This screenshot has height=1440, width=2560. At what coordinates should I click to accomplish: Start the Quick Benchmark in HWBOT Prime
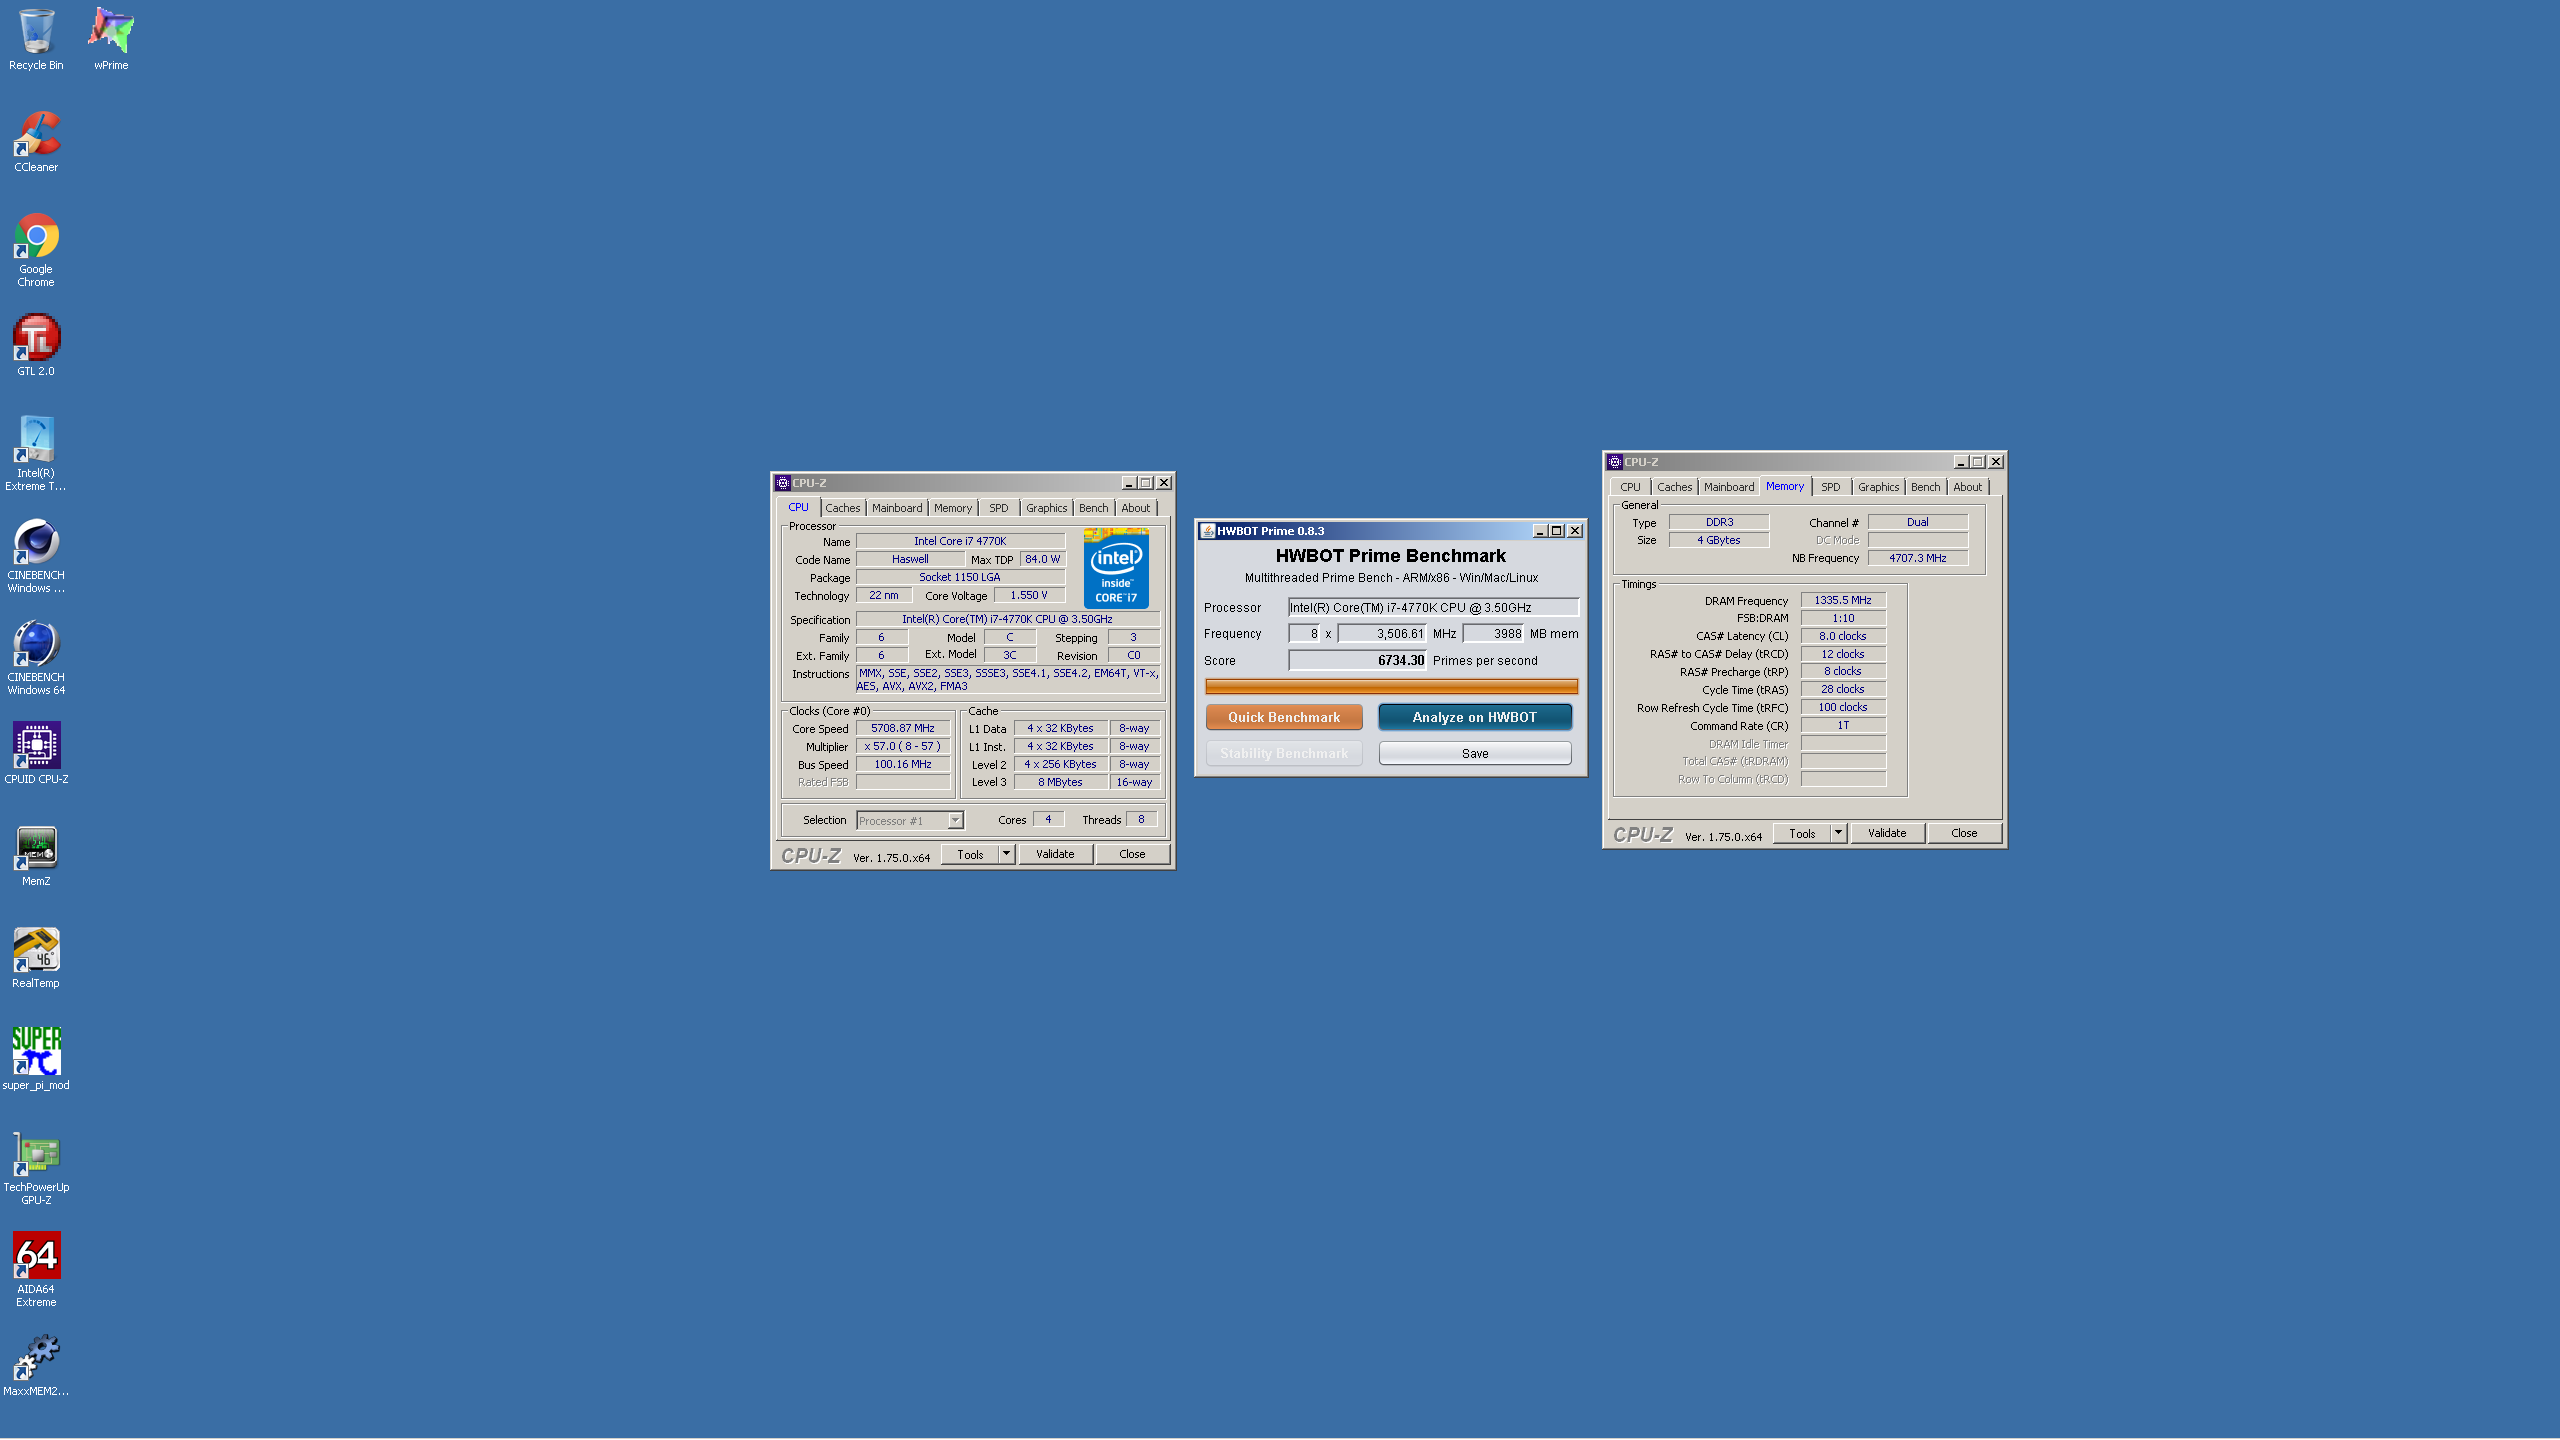coord(1284,717)
